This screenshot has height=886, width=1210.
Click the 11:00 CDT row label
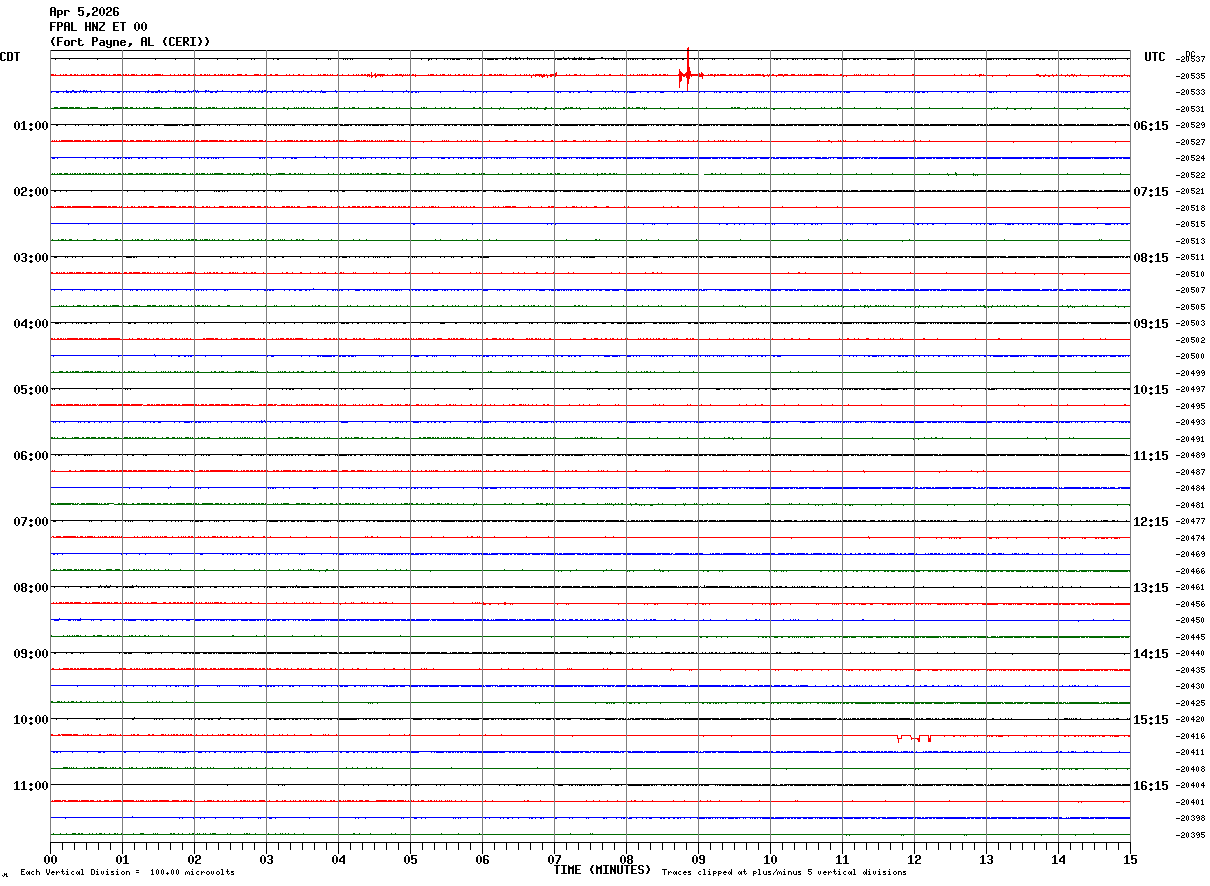(30, 786)
